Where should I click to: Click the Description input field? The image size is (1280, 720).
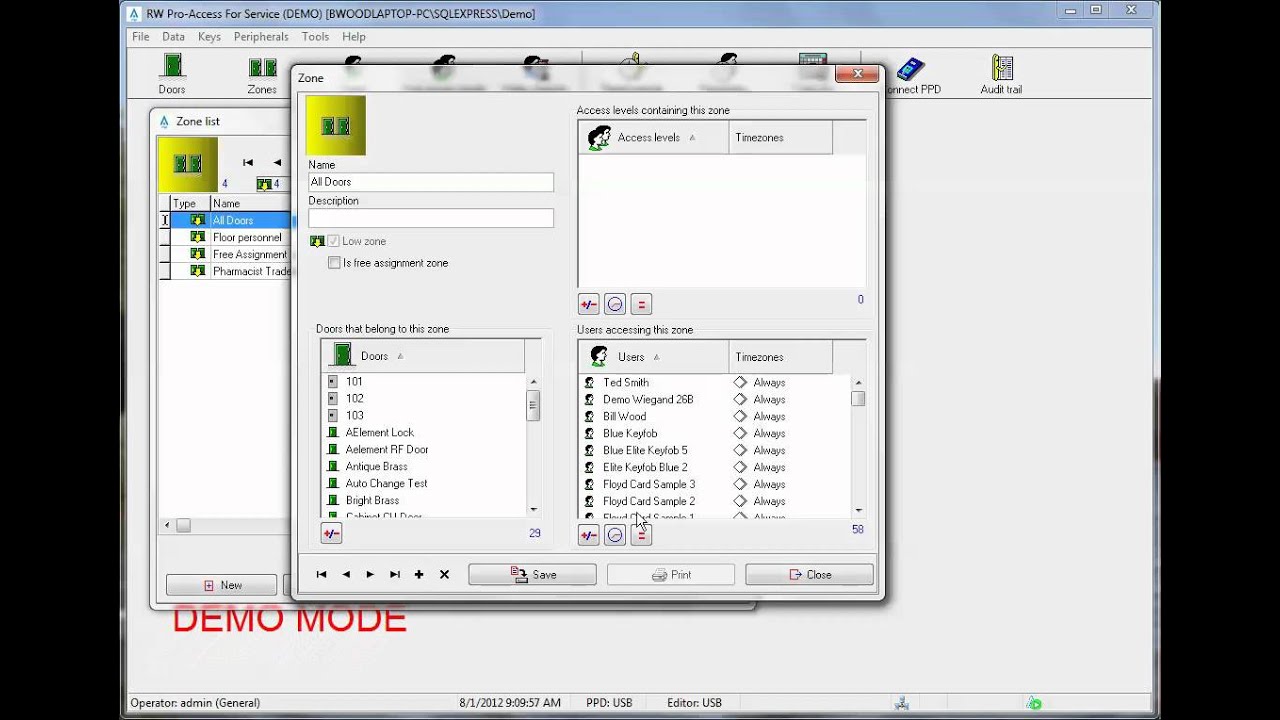[431, 218]
